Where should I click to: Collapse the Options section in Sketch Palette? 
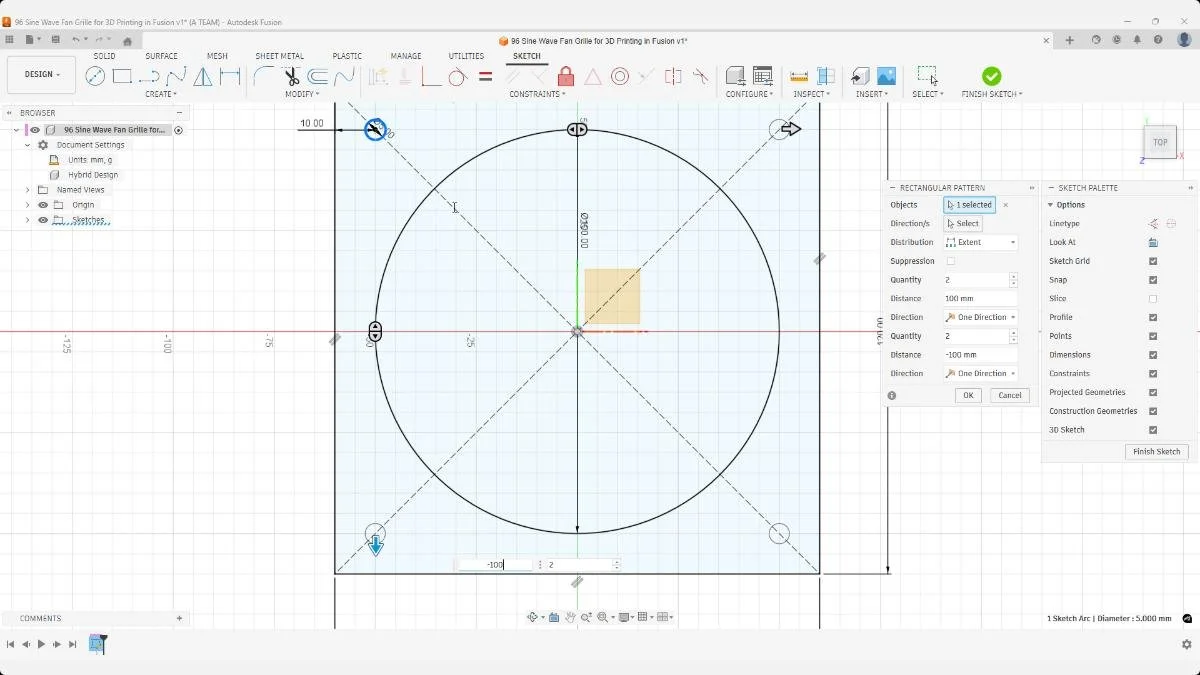click(1051, 205)
